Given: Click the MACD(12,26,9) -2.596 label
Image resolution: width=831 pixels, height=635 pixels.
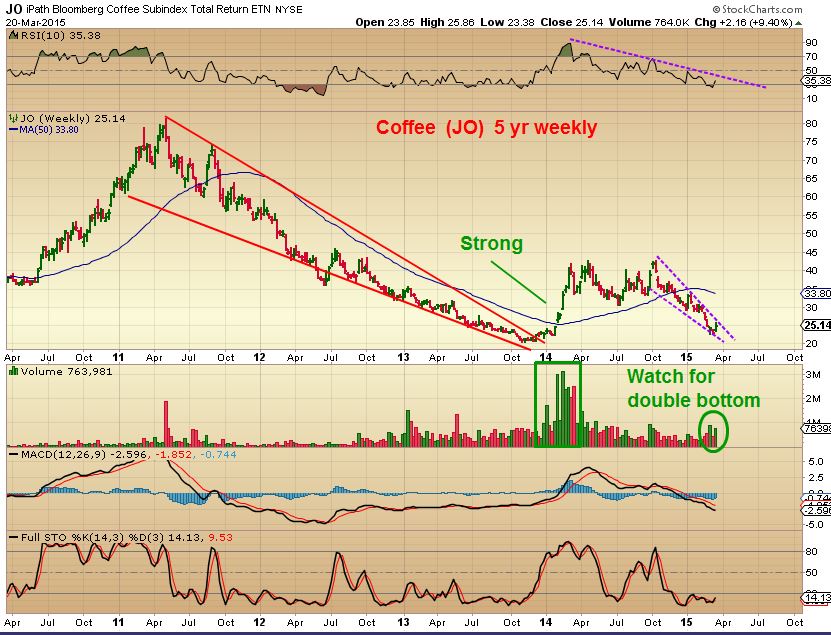Looking at the screenshot, I should (x=85, y=455).
